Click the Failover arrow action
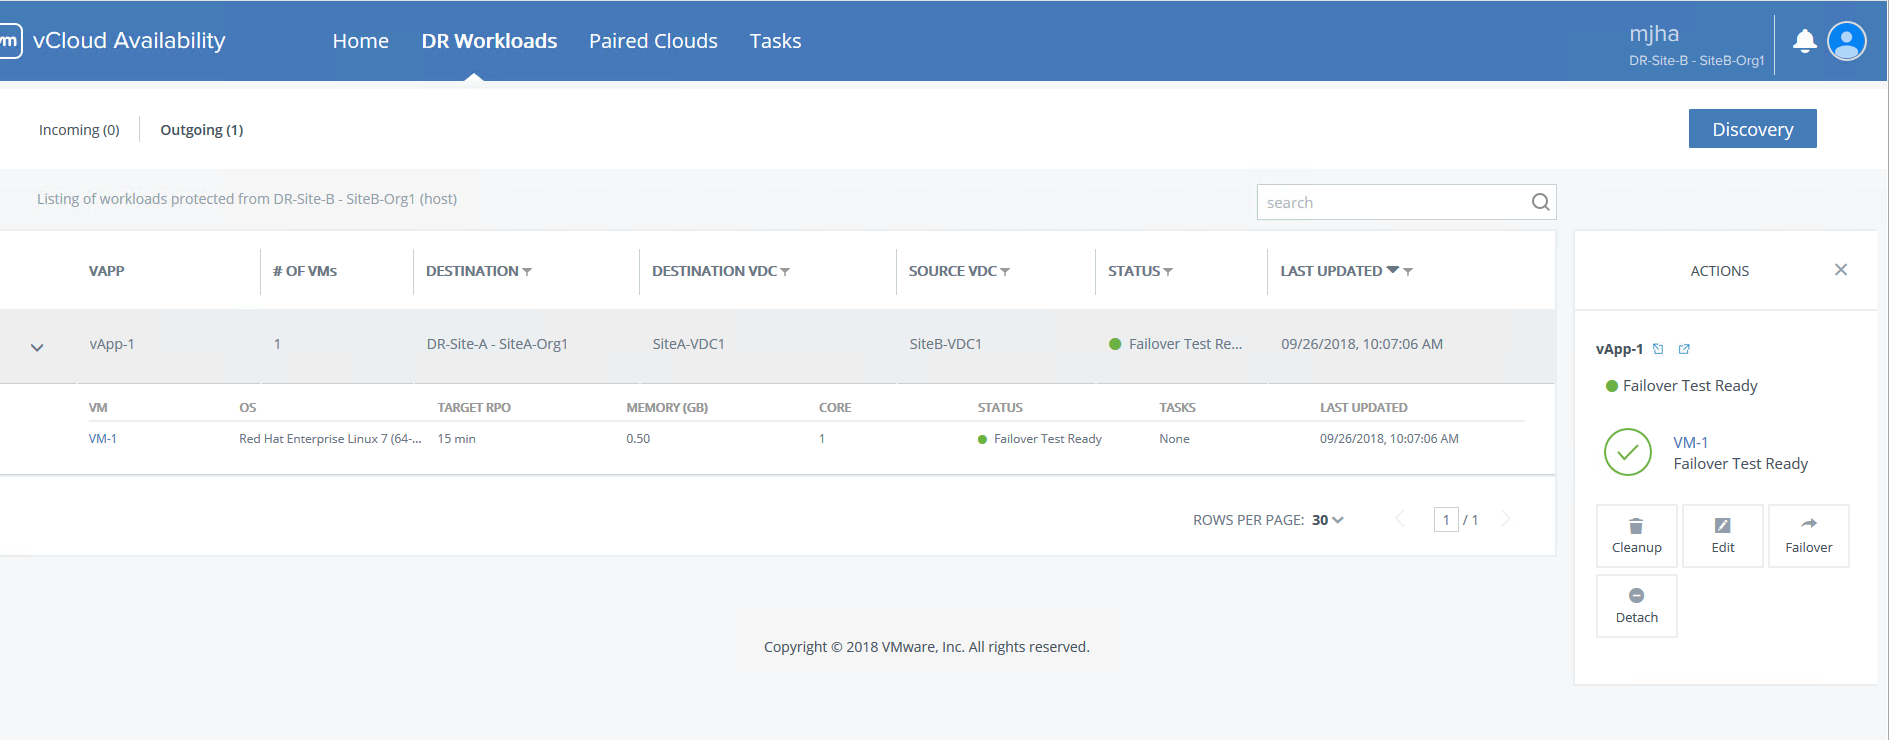The height and width of the screenshot is (740, 1889). pyautogui.click(x=1808, y=536)
